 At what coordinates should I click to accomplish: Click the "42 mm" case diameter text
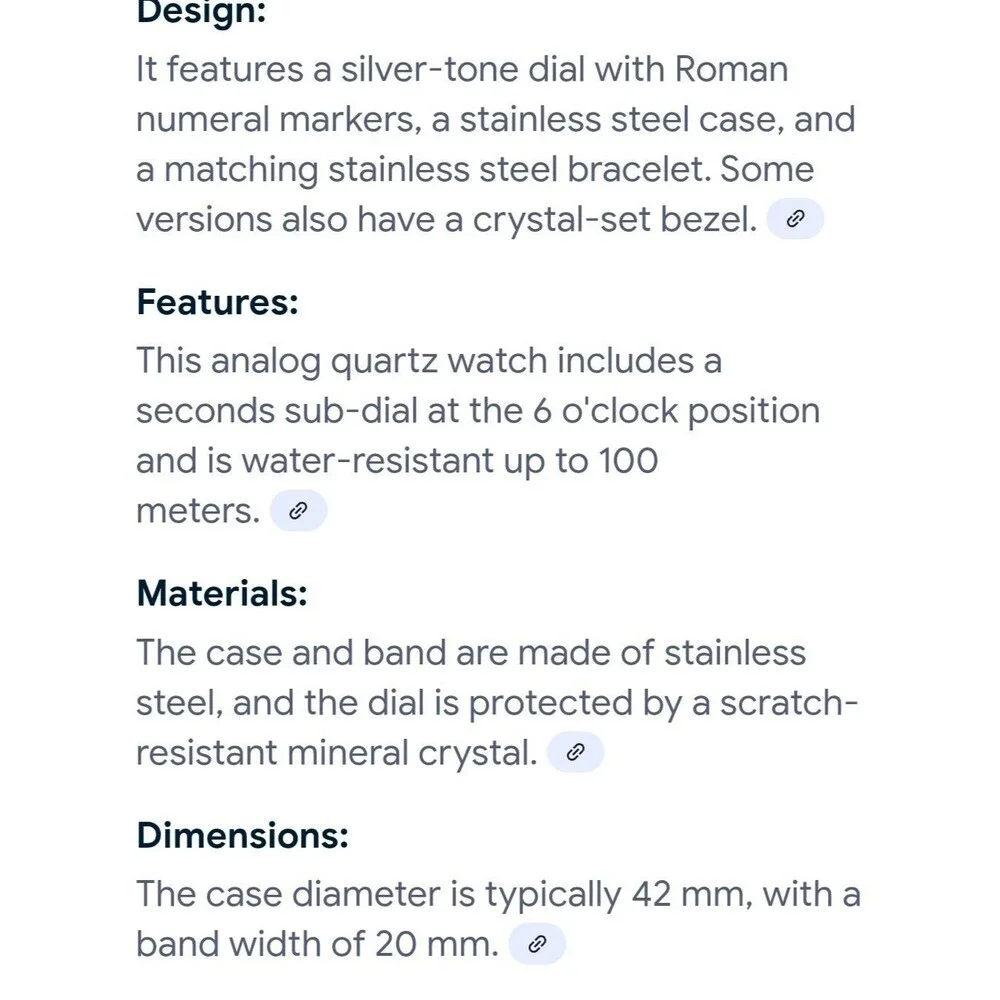687,893
